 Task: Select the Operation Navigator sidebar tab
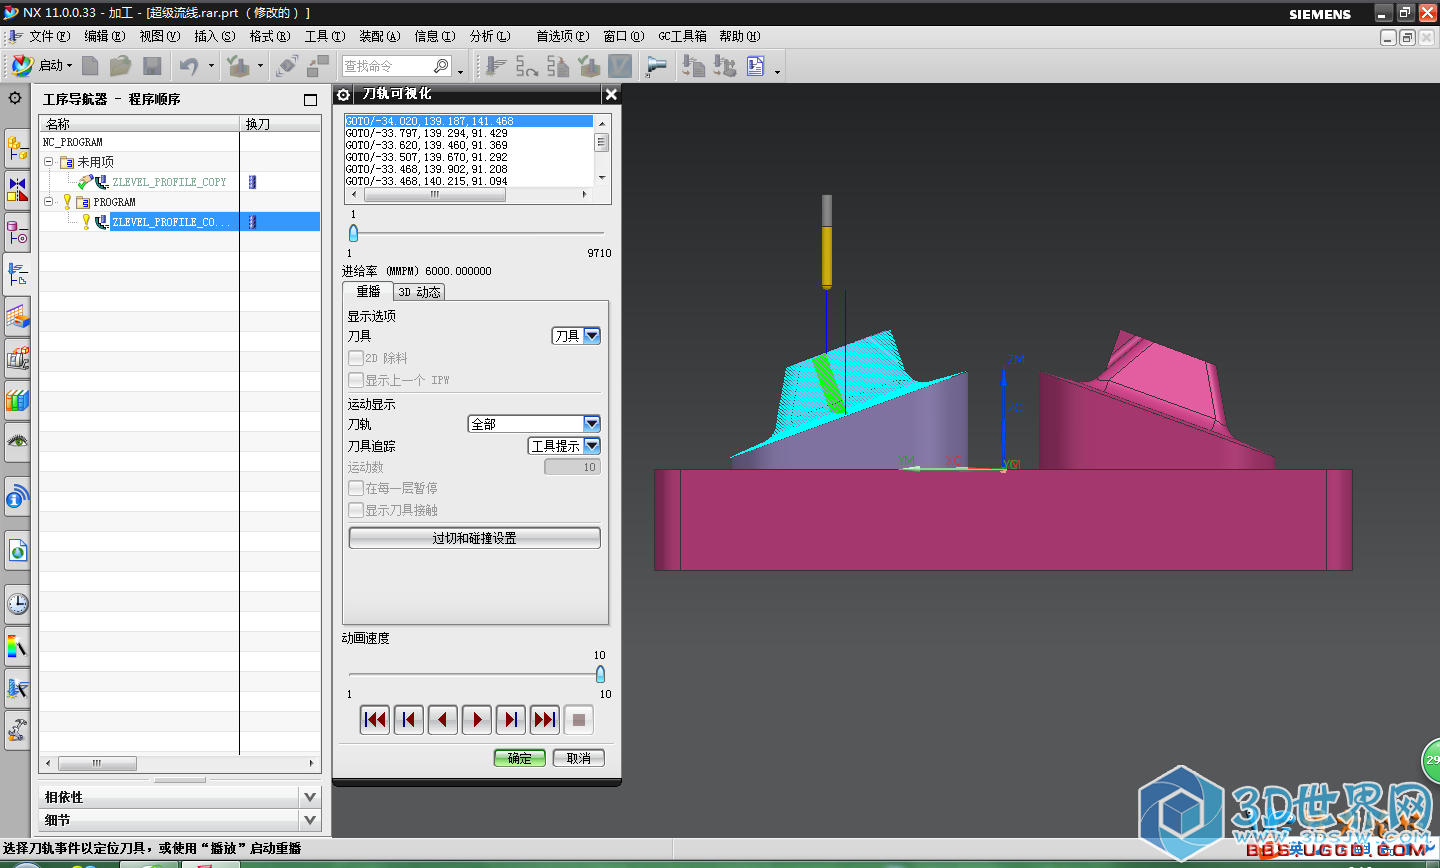[x=17, y=272]
